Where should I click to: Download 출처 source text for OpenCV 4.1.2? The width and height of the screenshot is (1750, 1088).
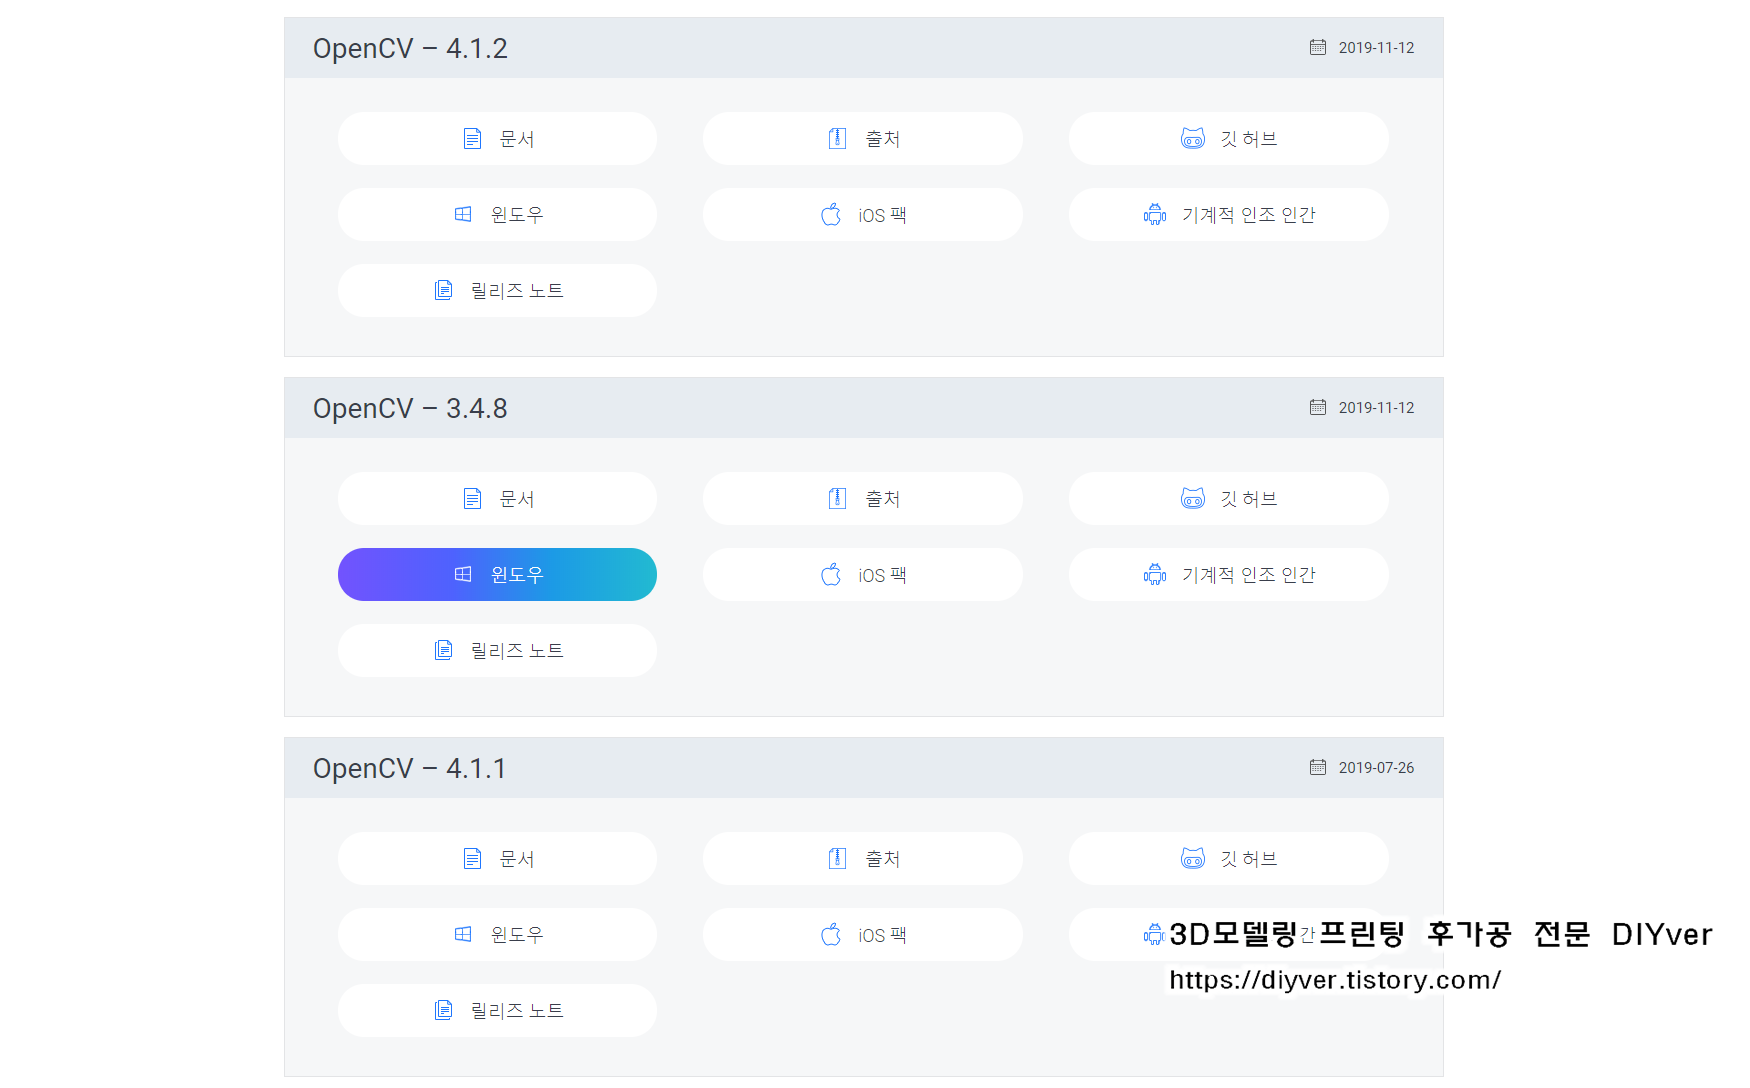point(883,139)
